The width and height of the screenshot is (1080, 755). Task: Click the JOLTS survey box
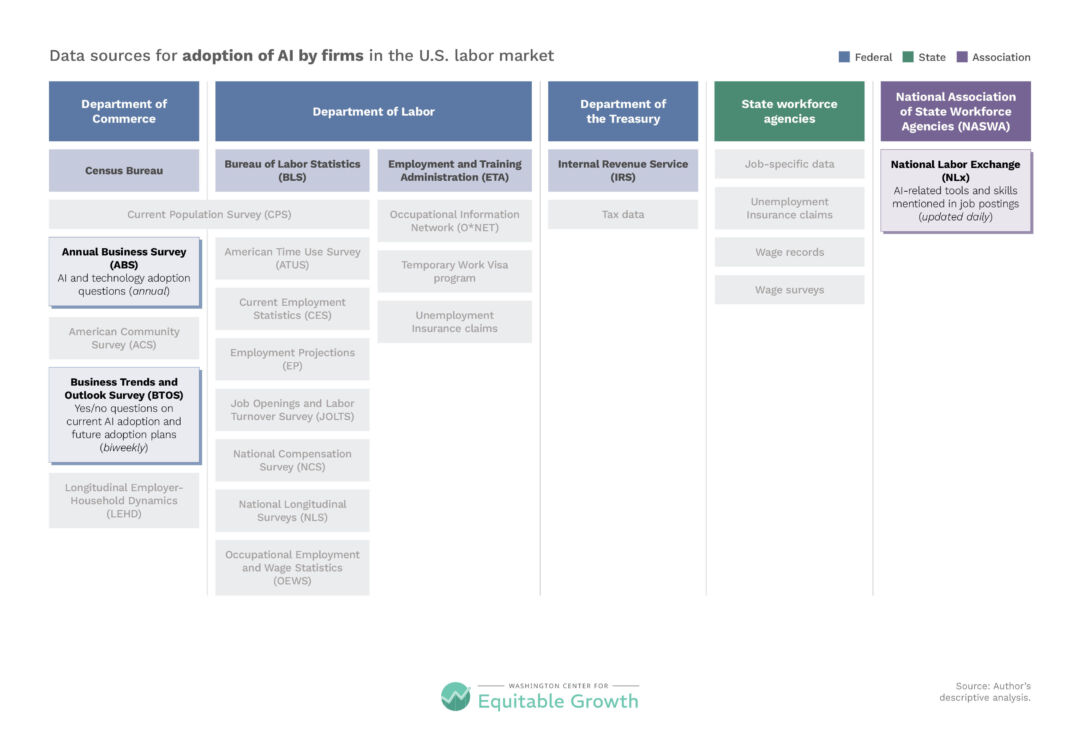click(x=292, y=410)
